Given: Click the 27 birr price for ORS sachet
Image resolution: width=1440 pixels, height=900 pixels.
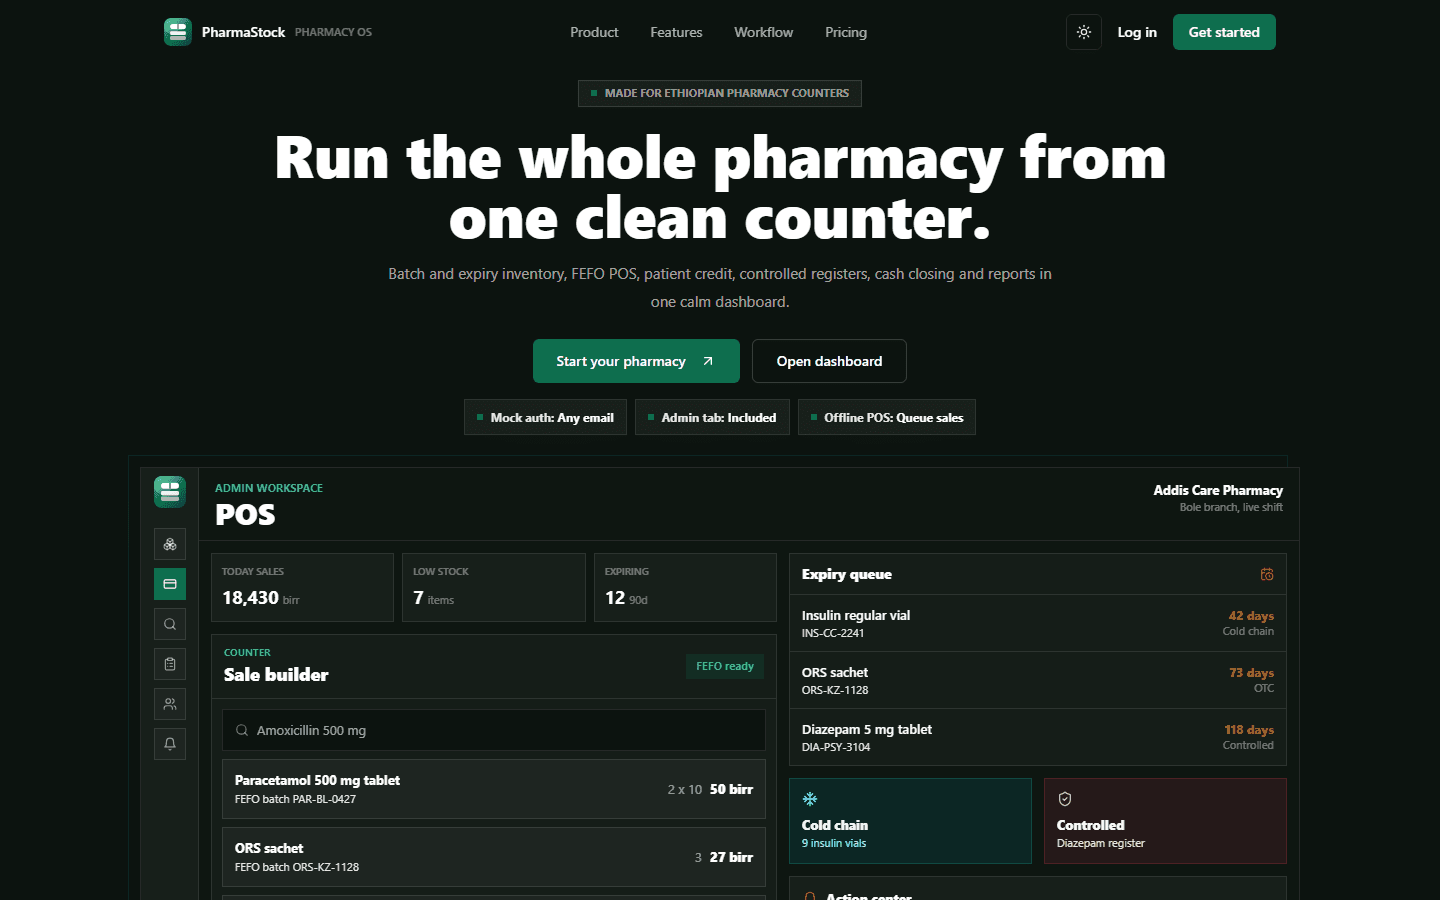Looking at the screenshot, I should 731,857.
